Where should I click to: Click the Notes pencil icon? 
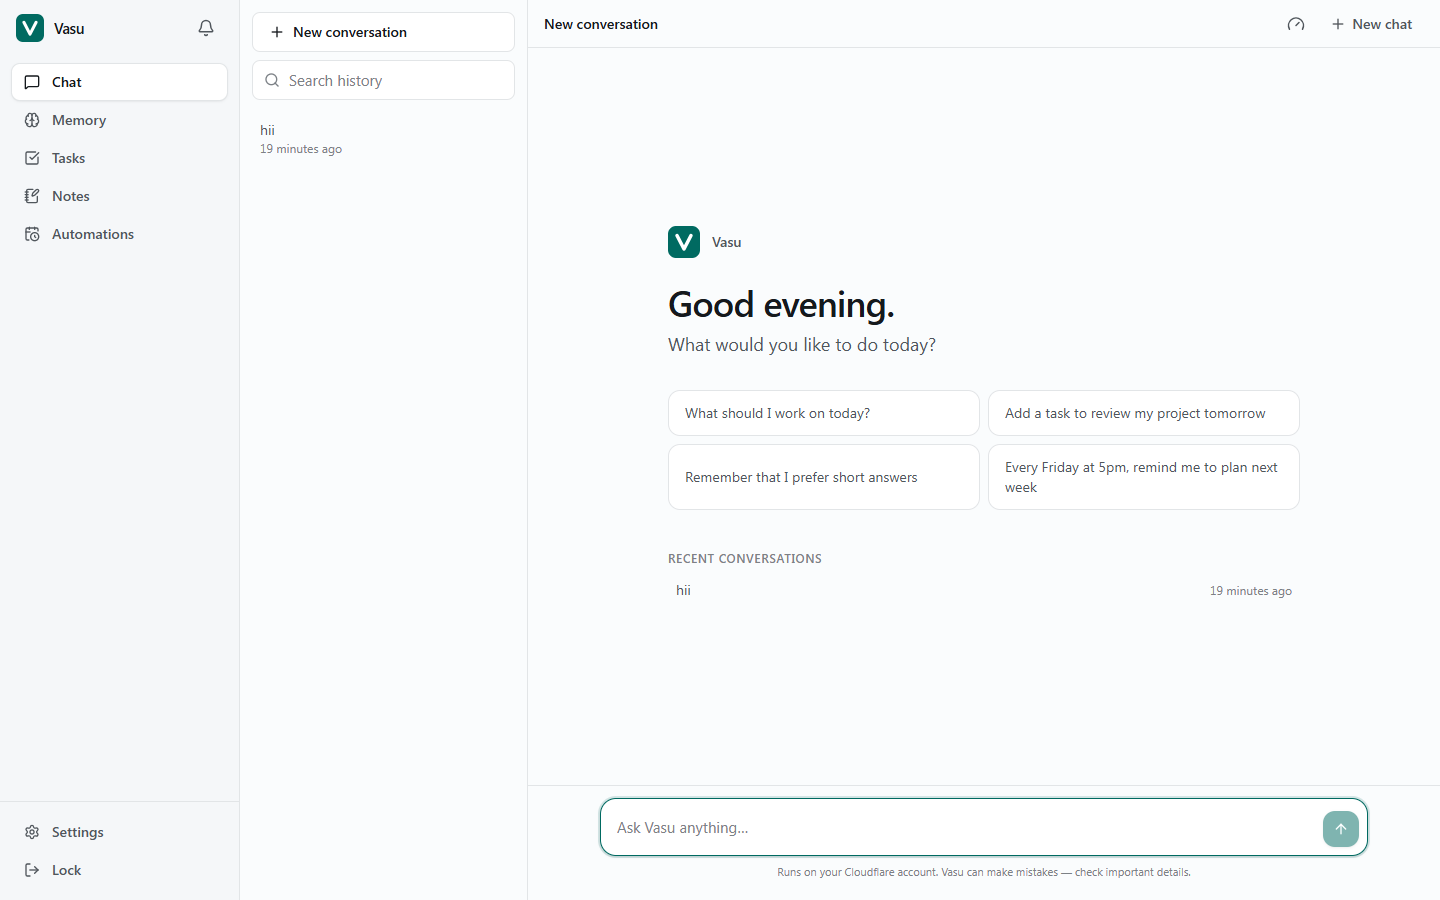tap(32, 196)
